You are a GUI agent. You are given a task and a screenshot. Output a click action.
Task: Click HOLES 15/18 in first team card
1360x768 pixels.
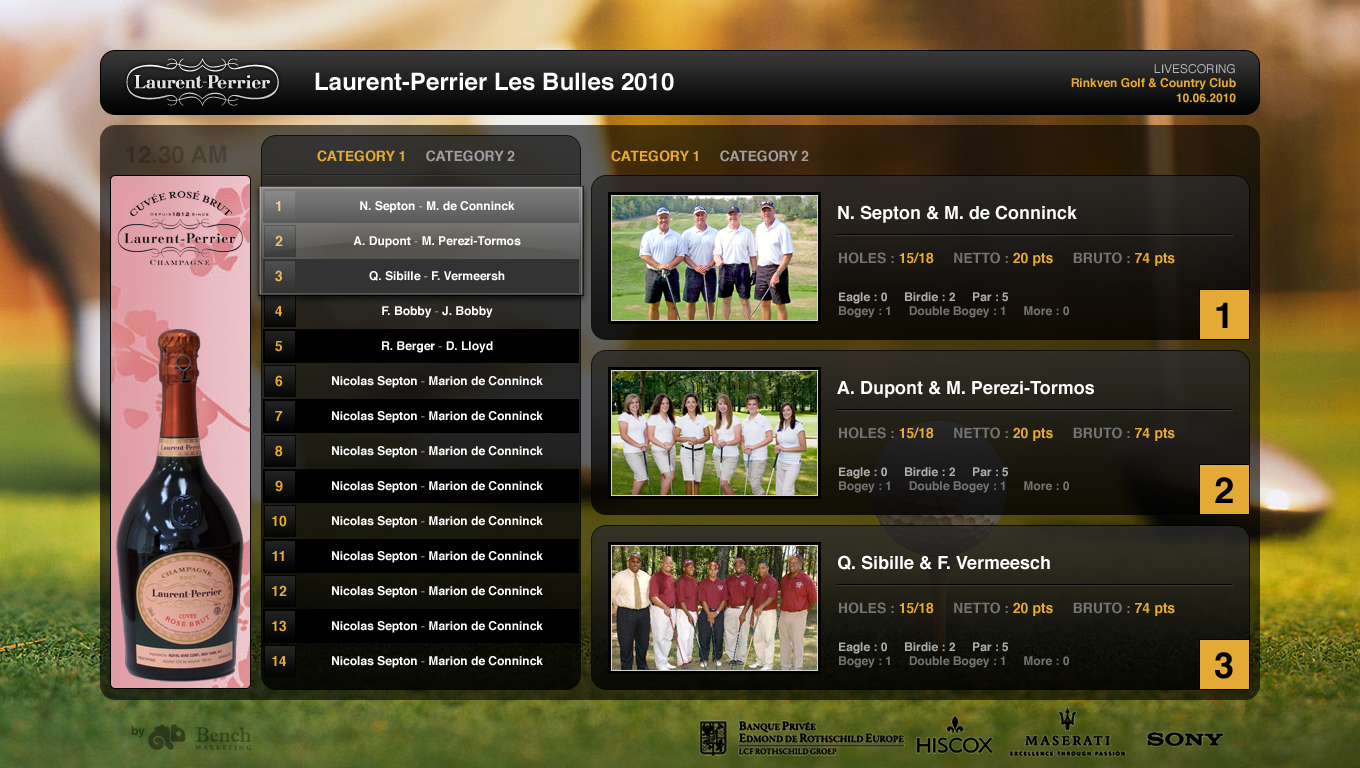click(x=886, y=258)
